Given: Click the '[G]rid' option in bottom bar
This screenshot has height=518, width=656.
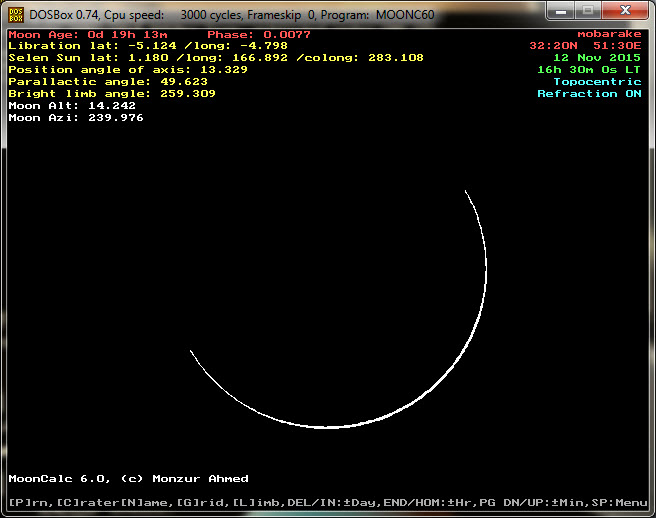Looking at the screenshot, I should pyautogui.click(x=200, y=503).
